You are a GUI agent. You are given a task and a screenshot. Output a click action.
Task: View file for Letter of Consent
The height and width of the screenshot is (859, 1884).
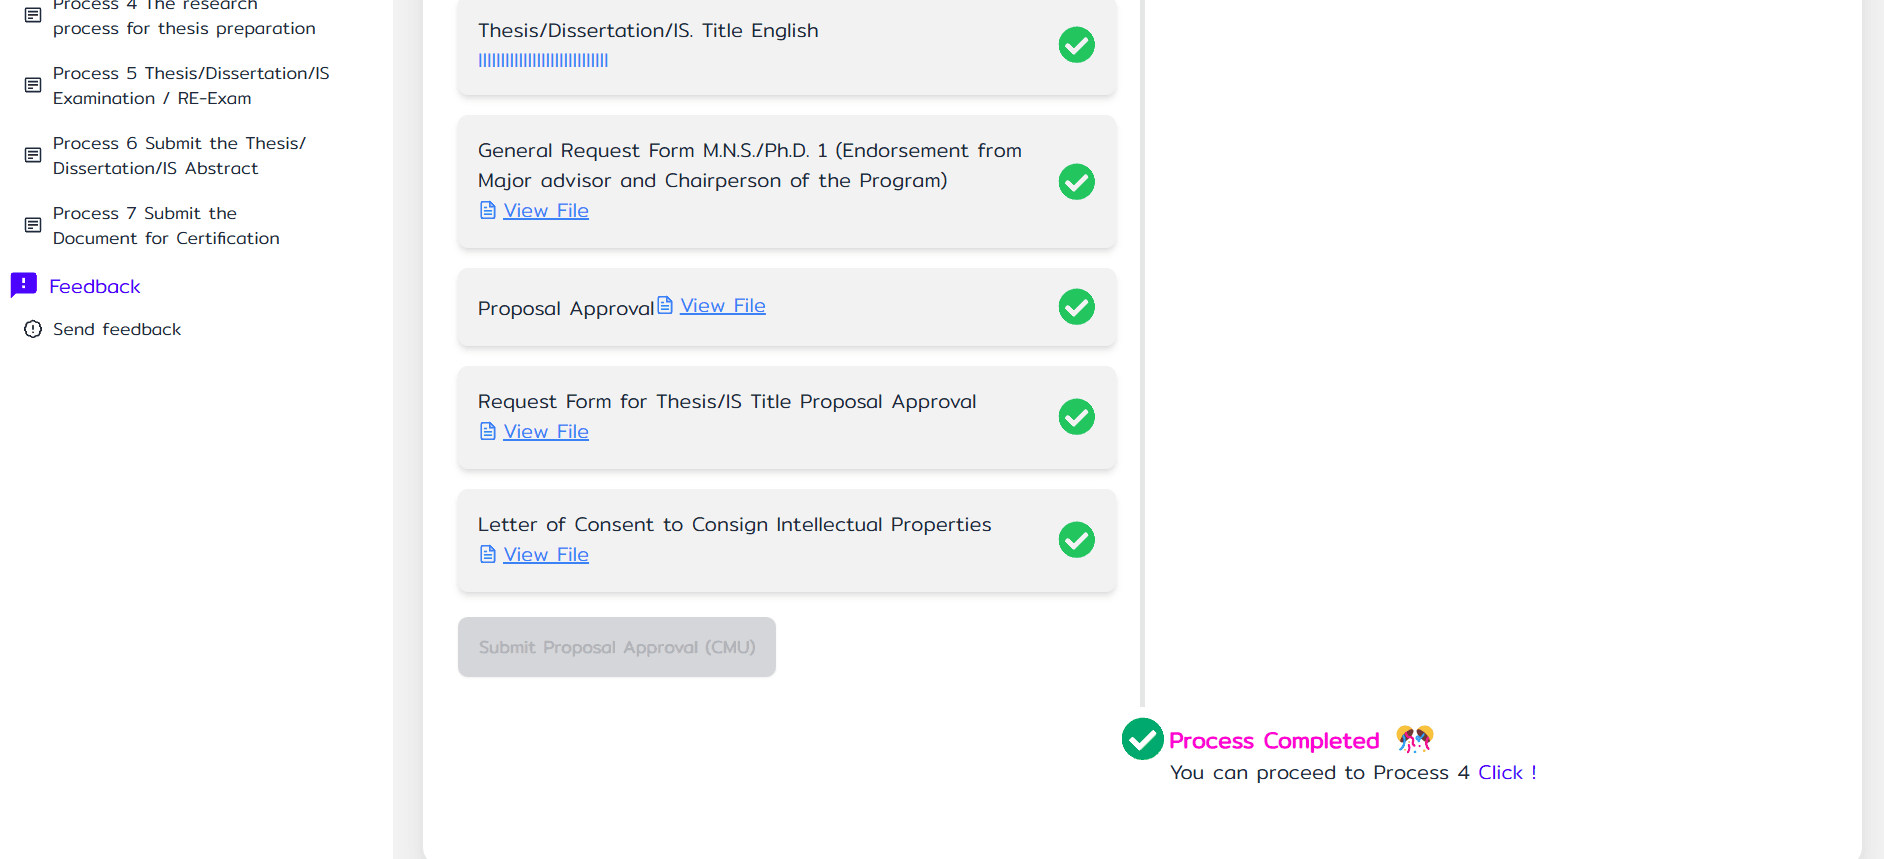coord(545,554)
